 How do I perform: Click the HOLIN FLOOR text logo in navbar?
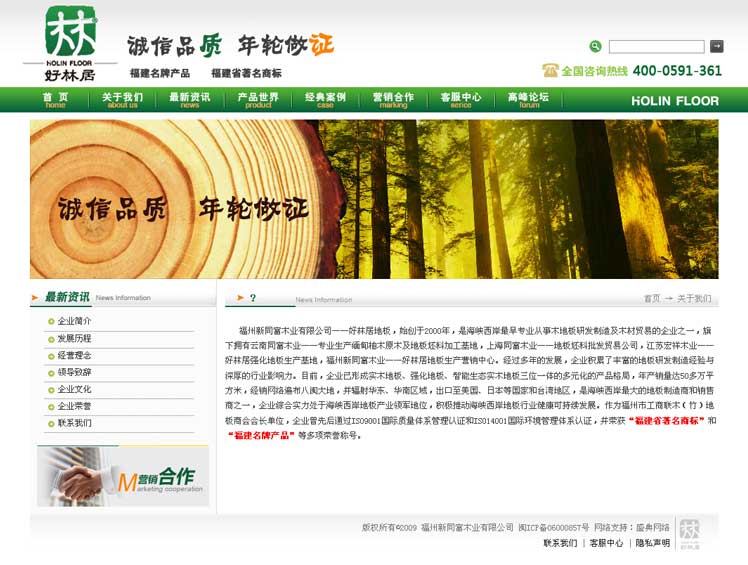click(x=674, y=100)
